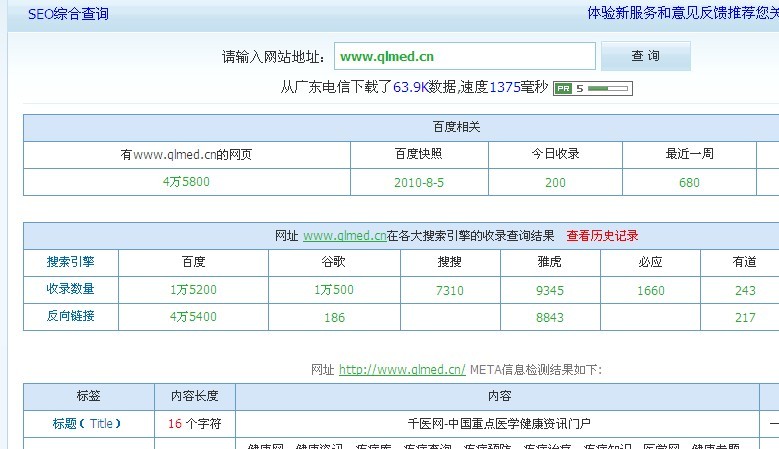The height and width of the screenshot is (449, 779).
Task: Open the Baidu snapshot date 2010-8-5
Action: tap(419, 183)
